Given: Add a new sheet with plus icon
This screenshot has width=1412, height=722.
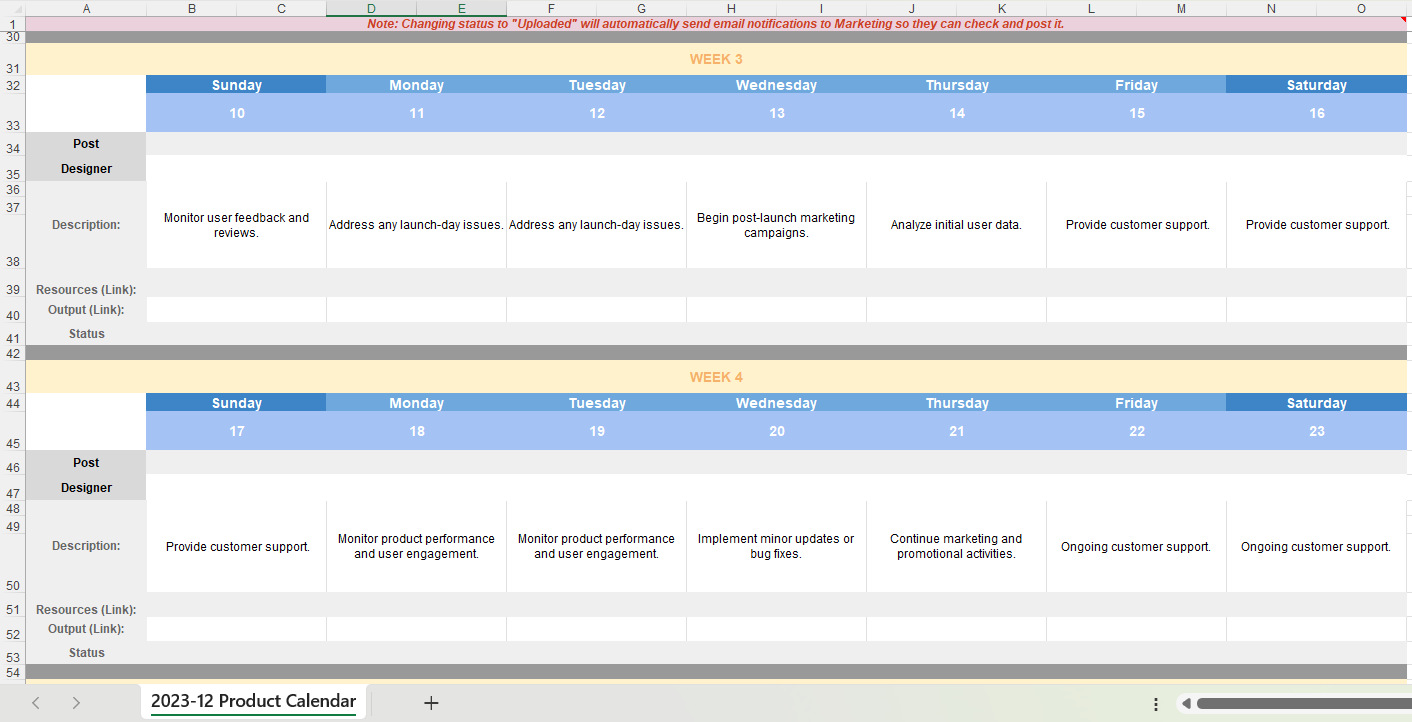Looking at the screenshot, I should pyautogui.click(x=431, y=703).
